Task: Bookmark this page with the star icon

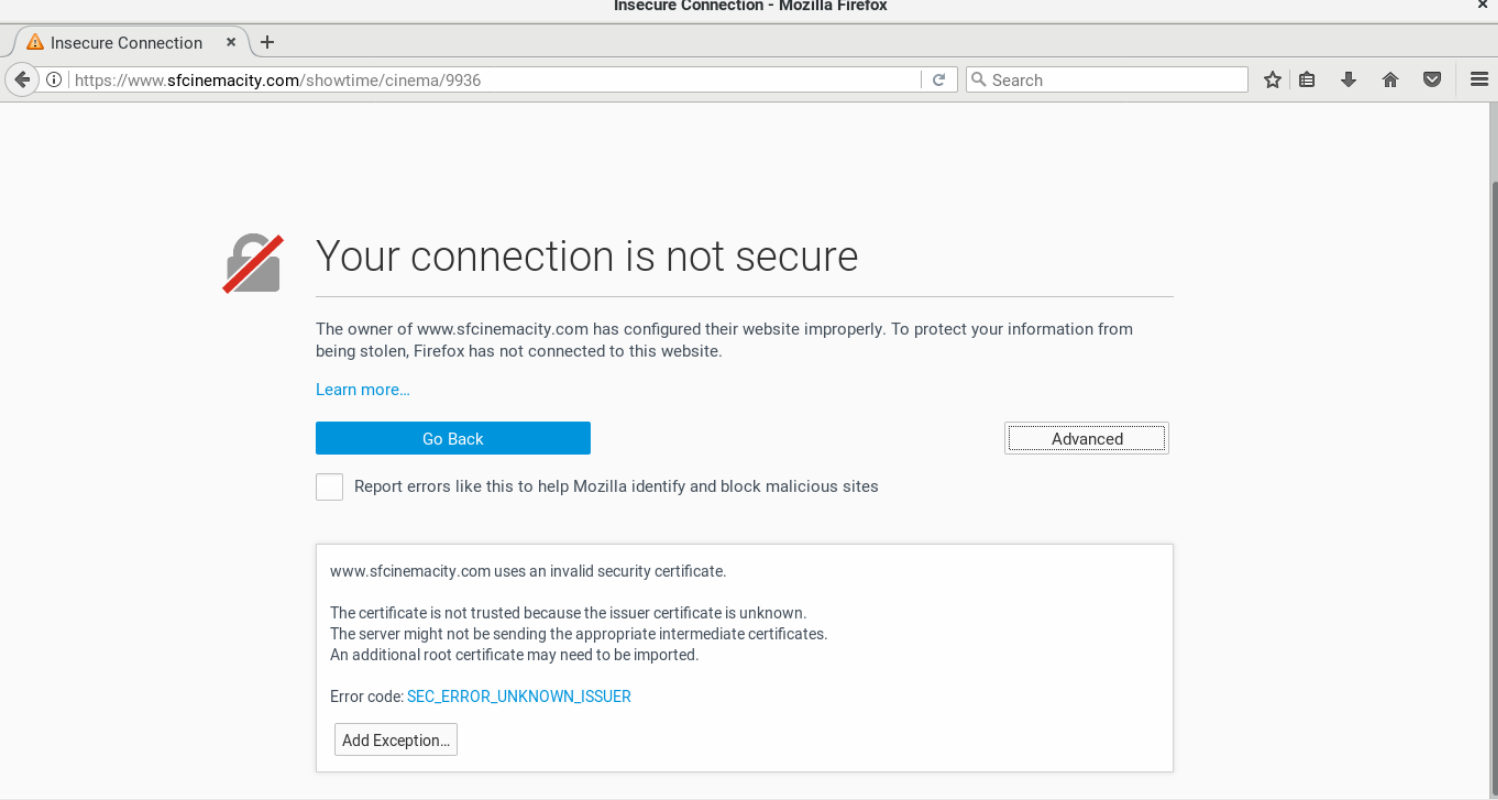Action: click(x=1272, y=80)
